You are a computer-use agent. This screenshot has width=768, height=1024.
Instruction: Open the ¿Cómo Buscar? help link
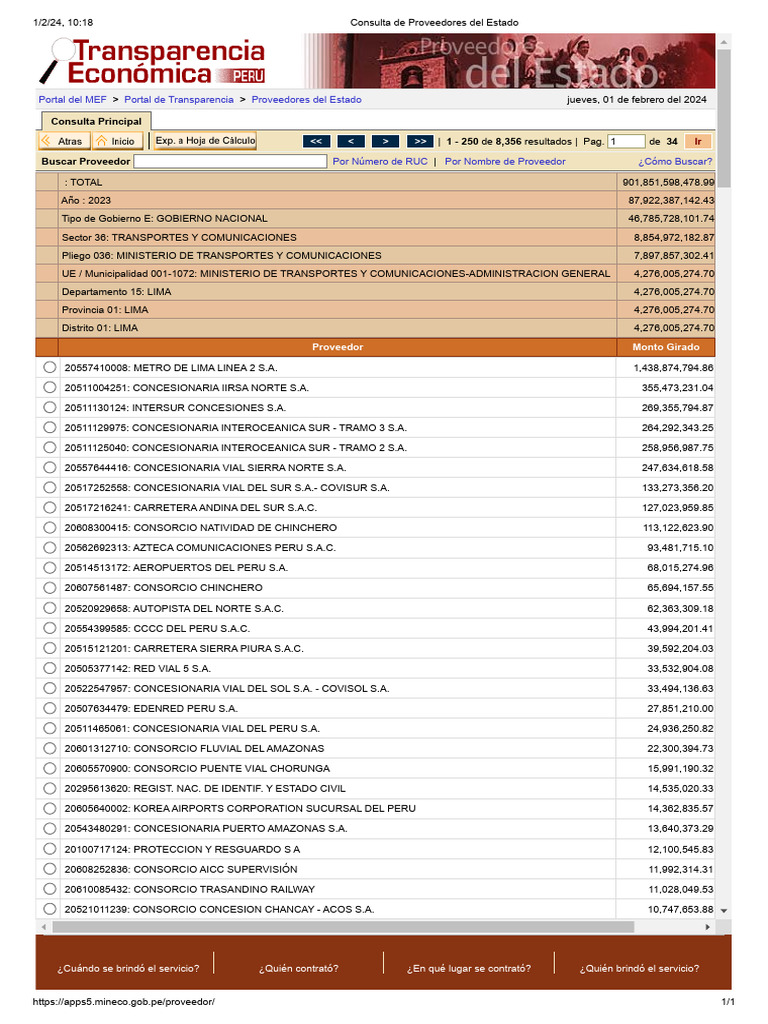(675, 161)
